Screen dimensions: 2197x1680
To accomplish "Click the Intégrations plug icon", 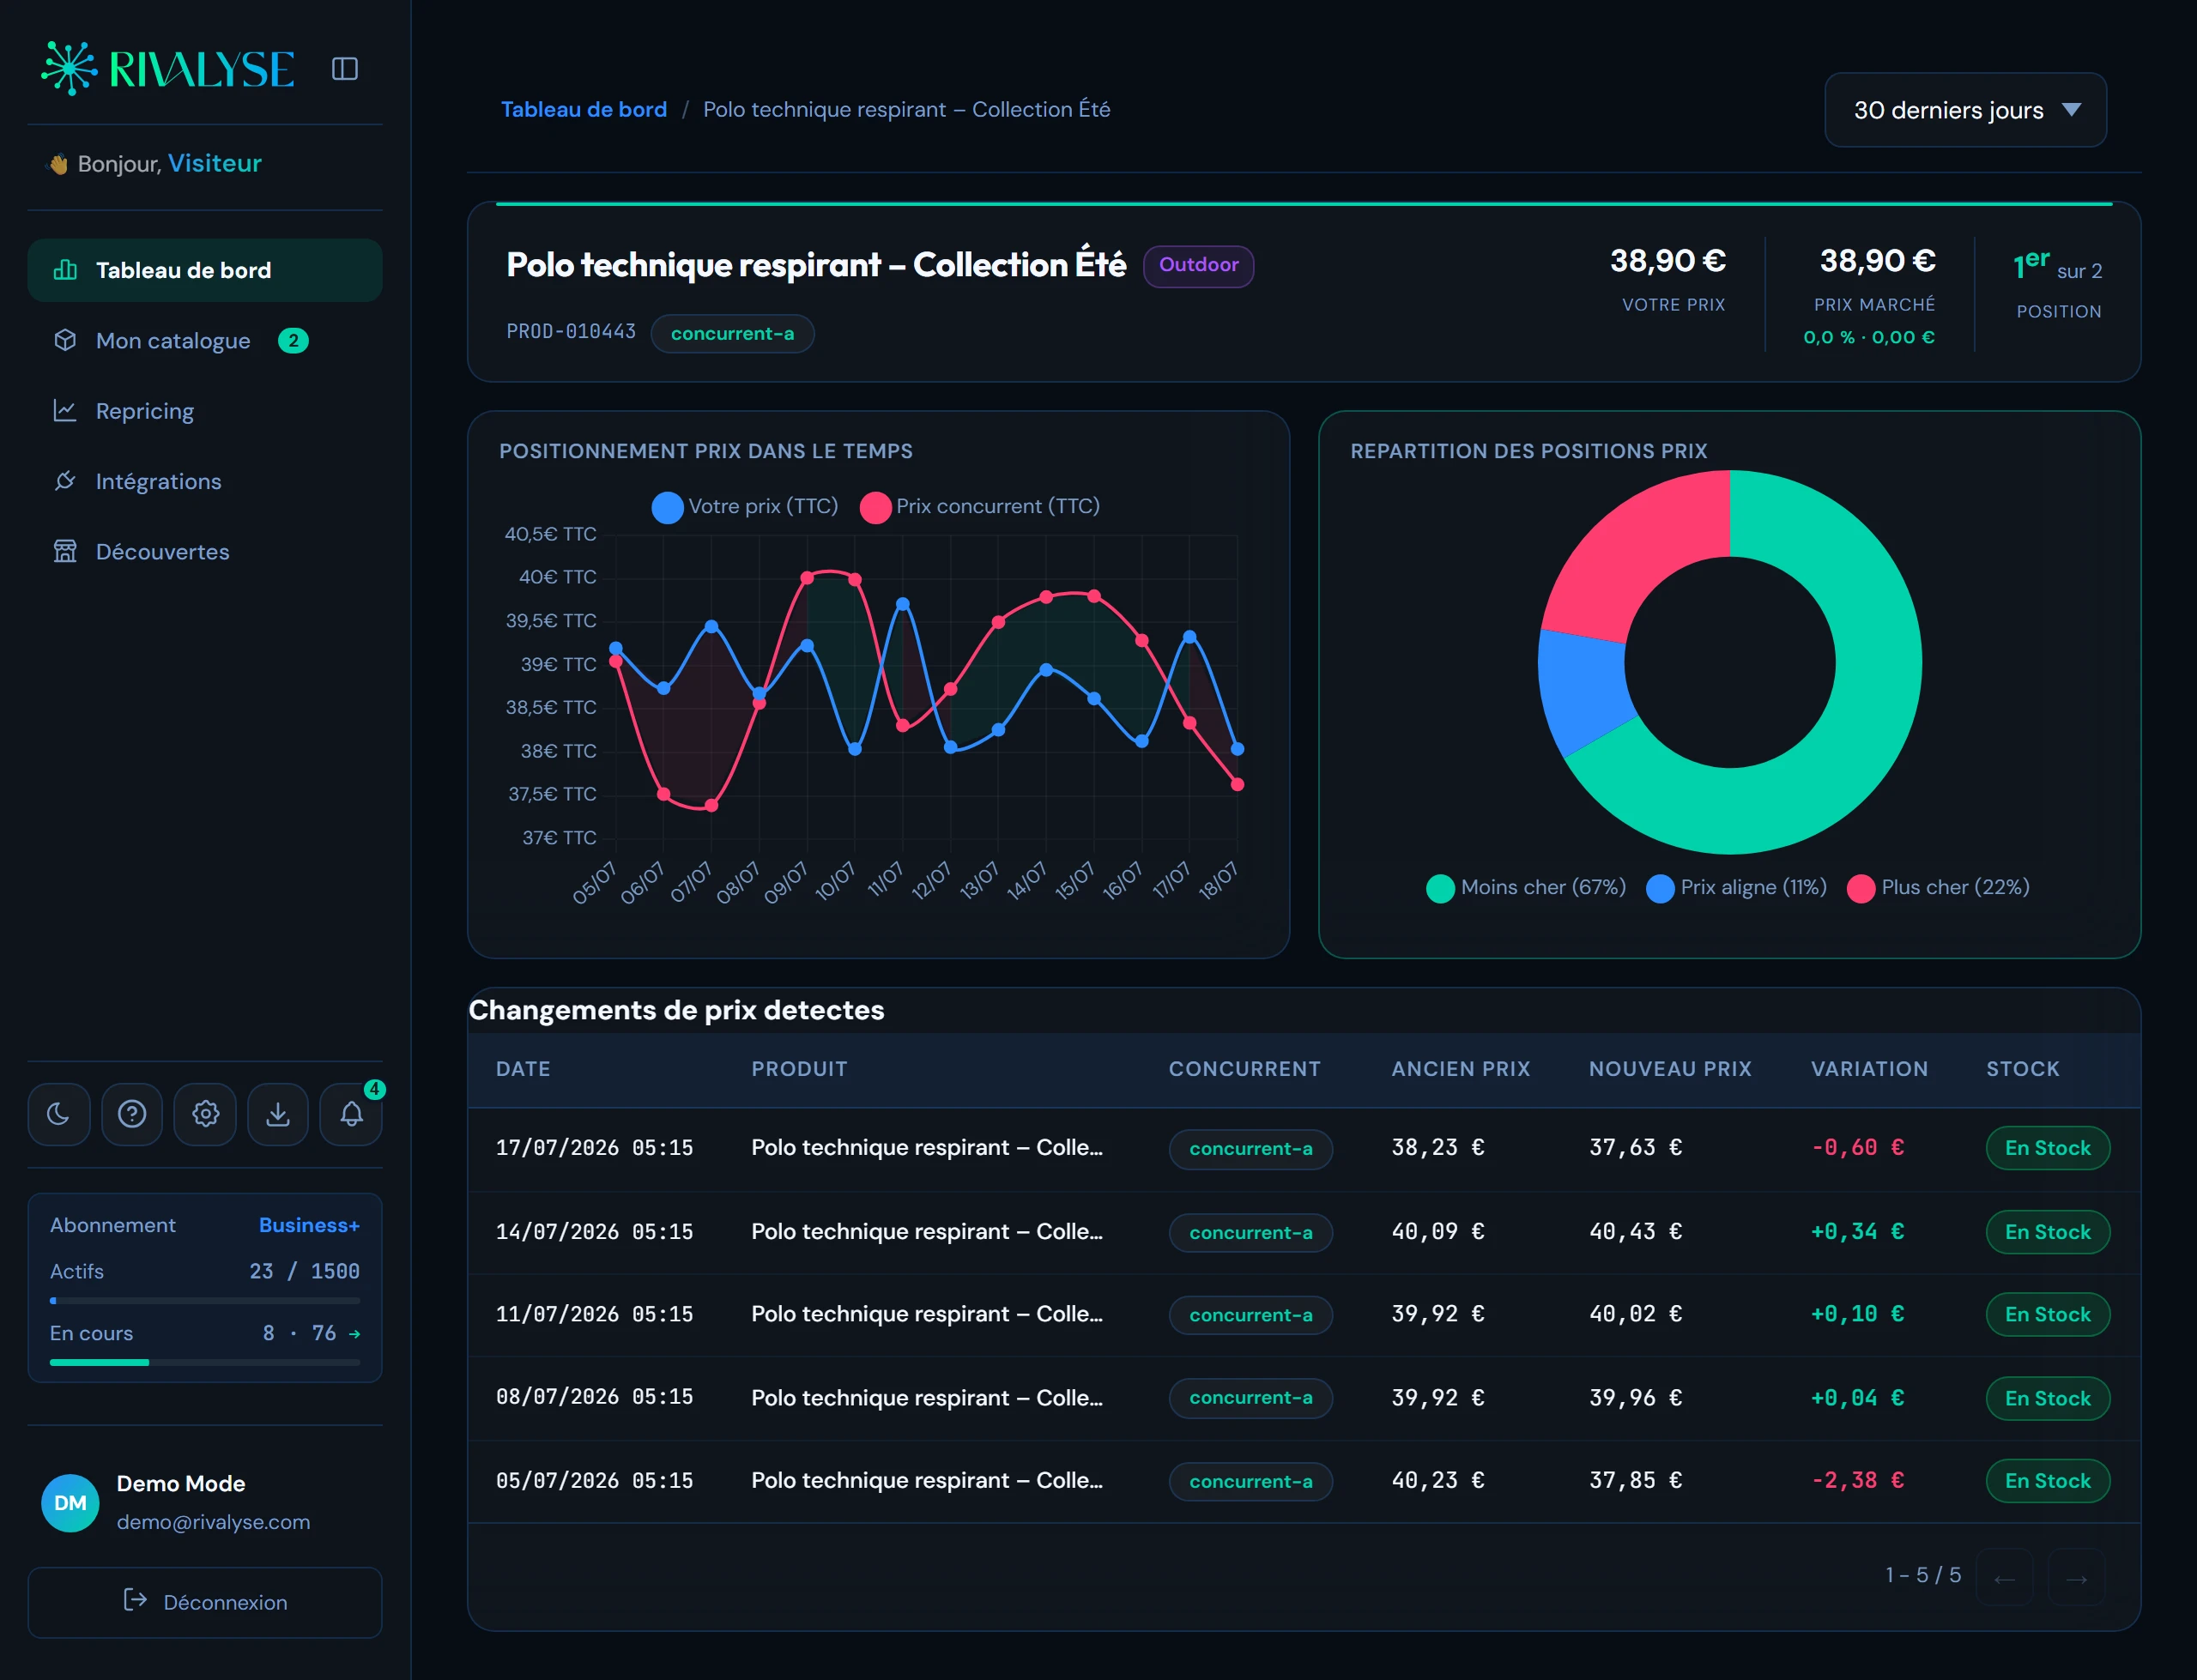I will (x=65, y=481).
